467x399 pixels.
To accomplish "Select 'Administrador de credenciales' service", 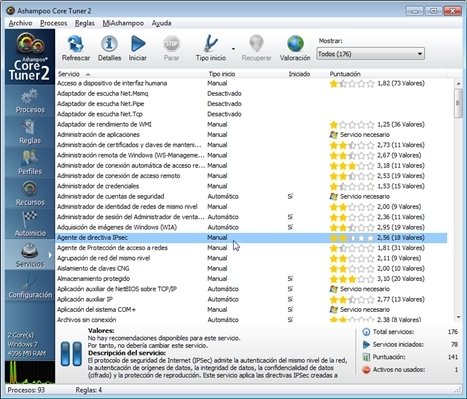I will pyautogui.click(x=98, y=186).
